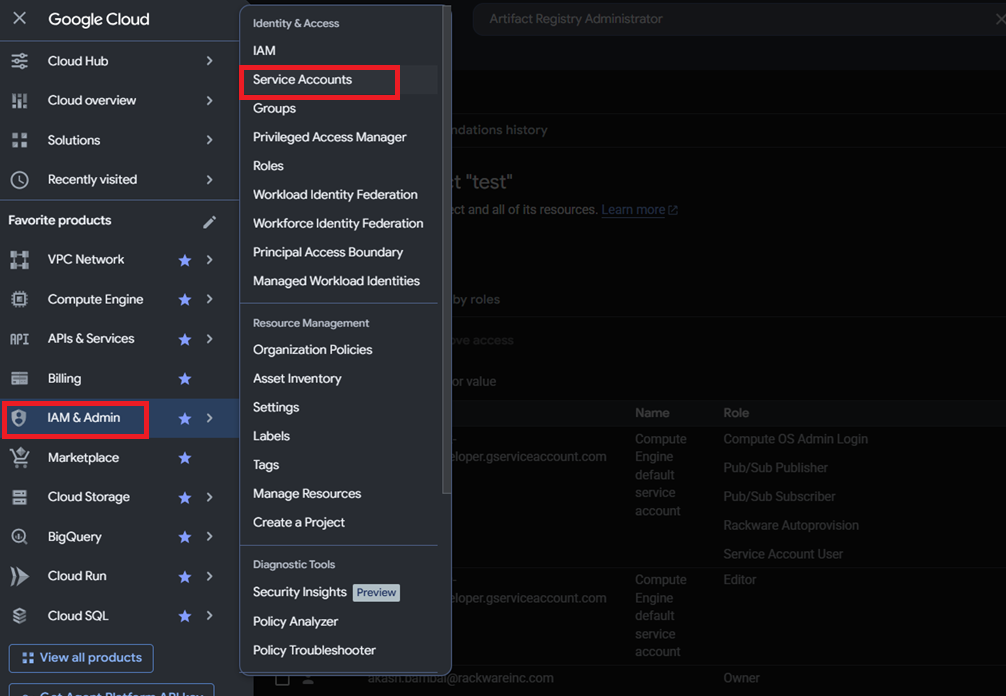Screen dimensions: 1006x696
Task: Click the Cloud overview icon
Action: click(20, 101)
